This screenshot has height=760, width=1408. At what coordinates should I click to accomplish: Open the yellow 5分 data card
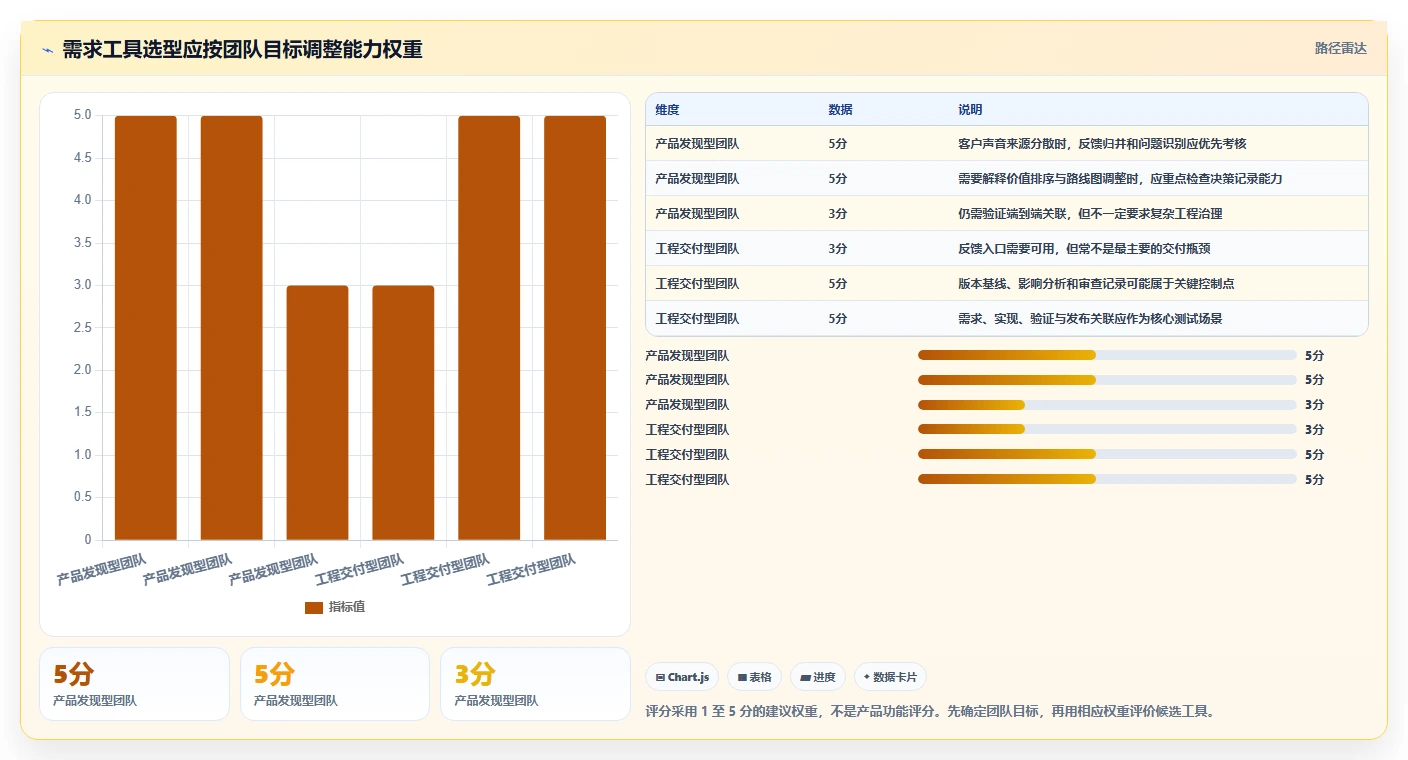[335, 684]
